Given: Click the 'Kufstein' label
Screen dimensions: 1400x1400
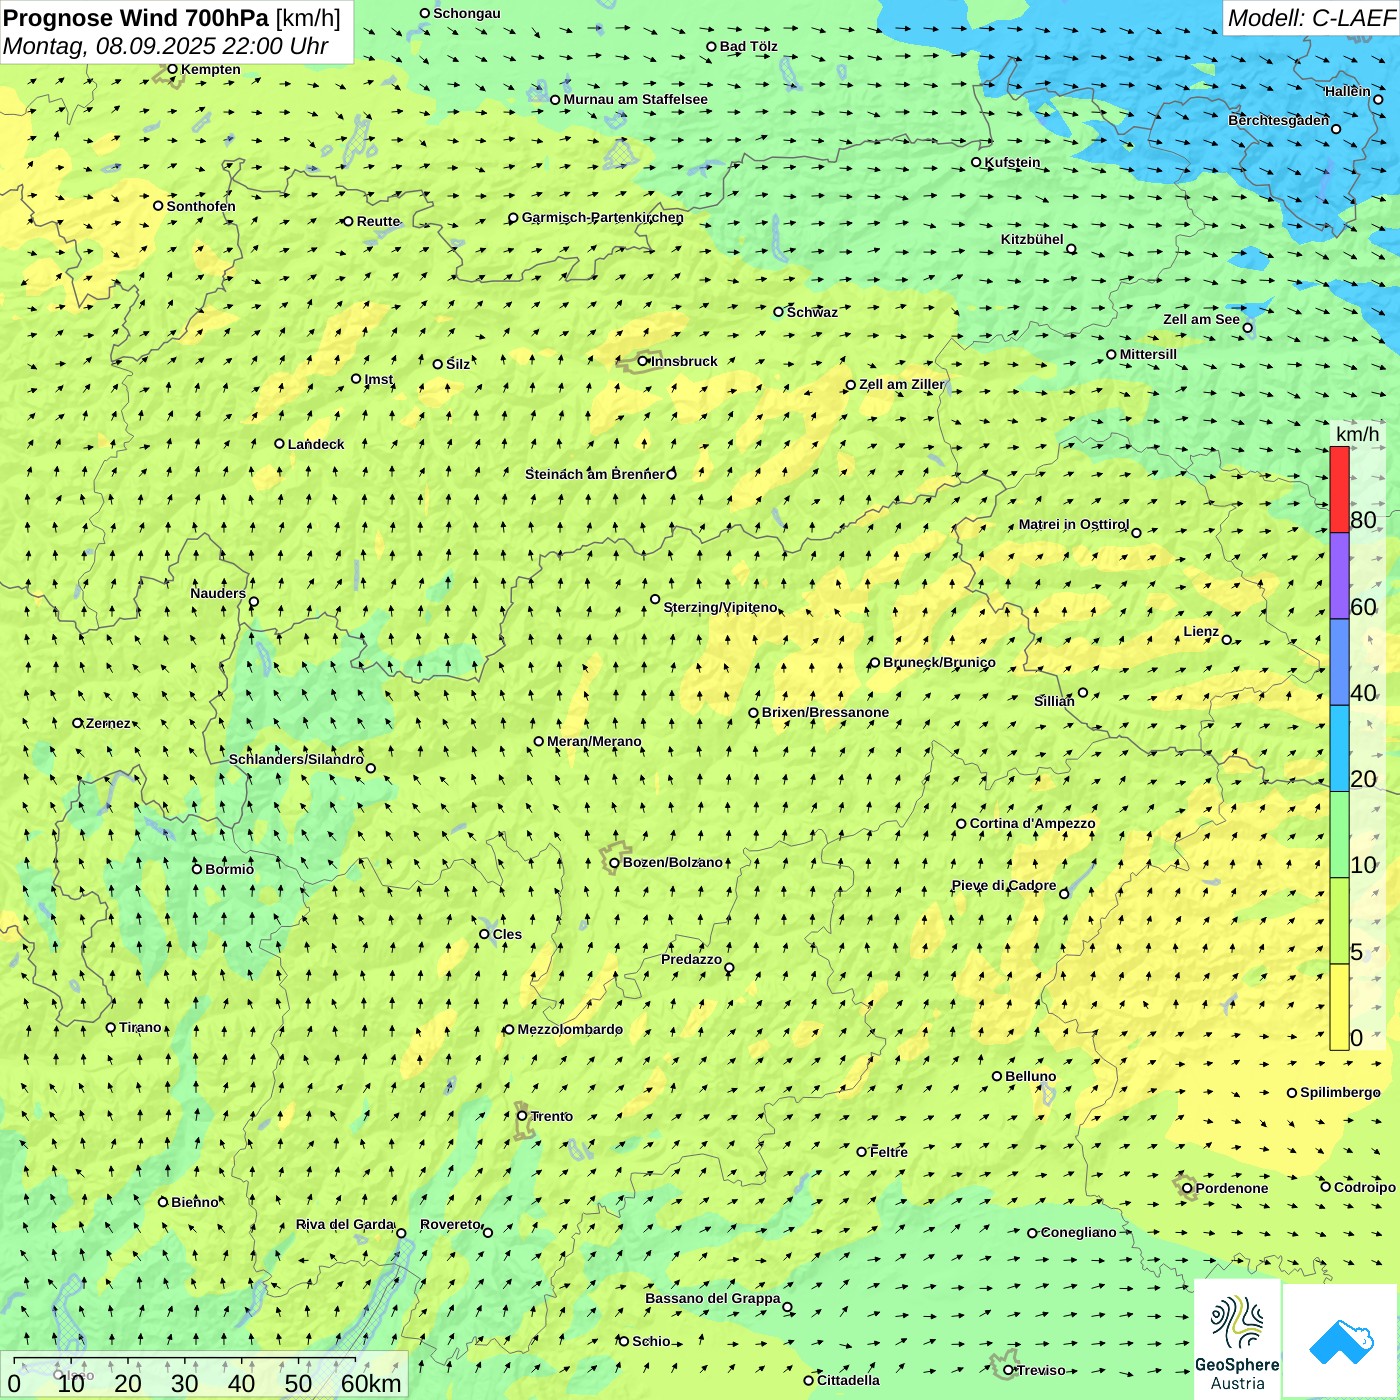Looking at the screenshot, I should [x=1012, y=162].
